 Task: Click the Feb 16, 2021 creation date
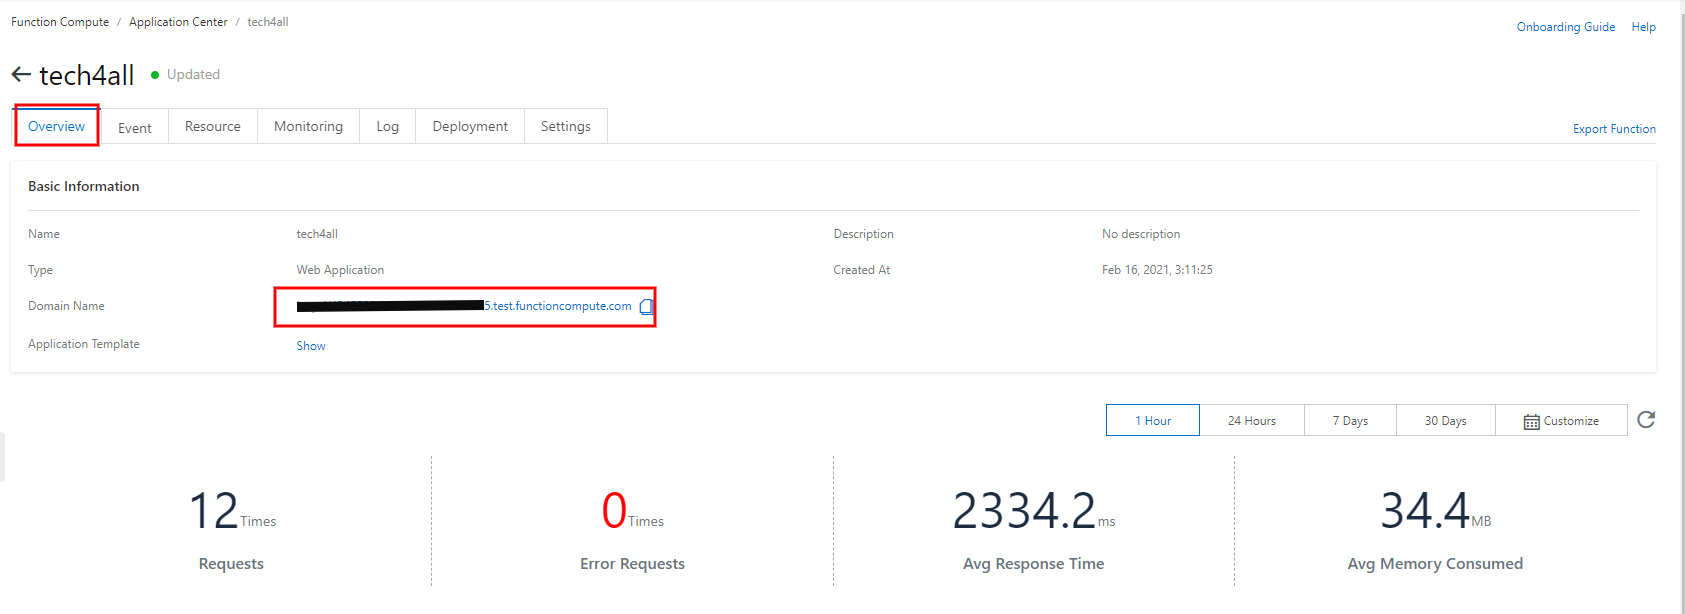1157,270
